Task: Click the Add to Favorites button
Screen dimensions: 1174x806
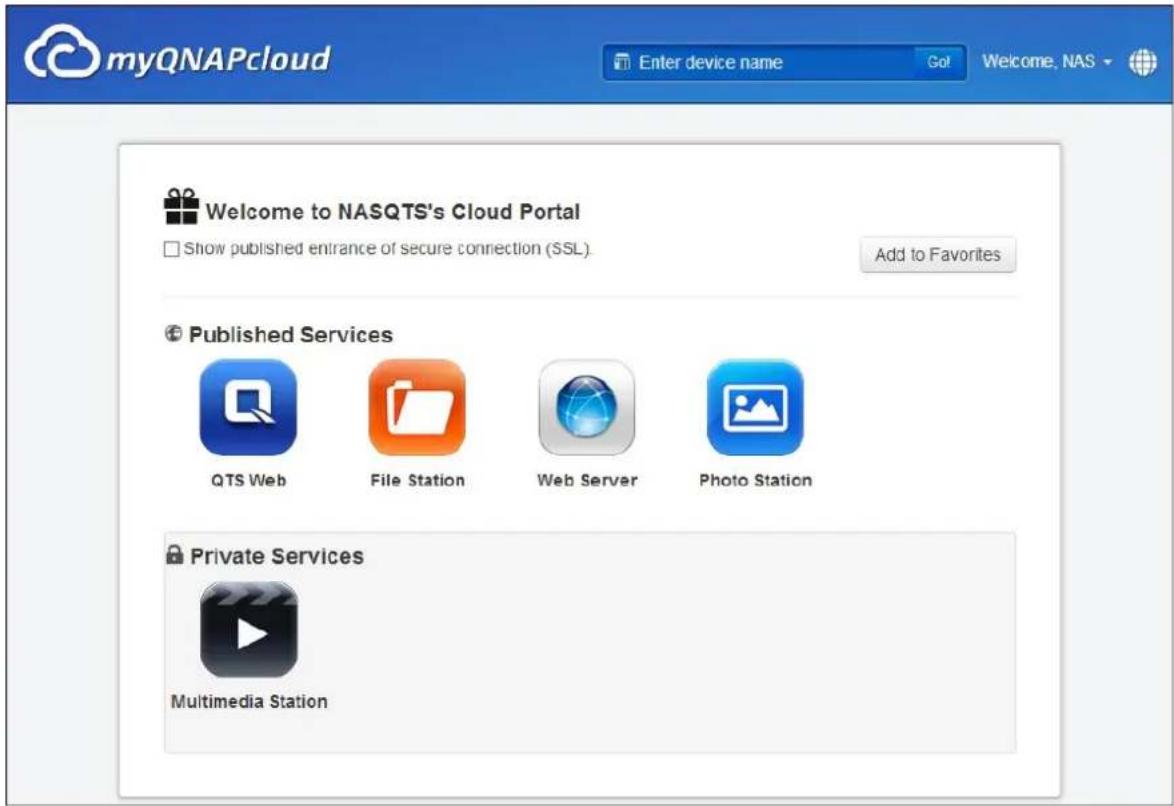Action: point(937,255)
